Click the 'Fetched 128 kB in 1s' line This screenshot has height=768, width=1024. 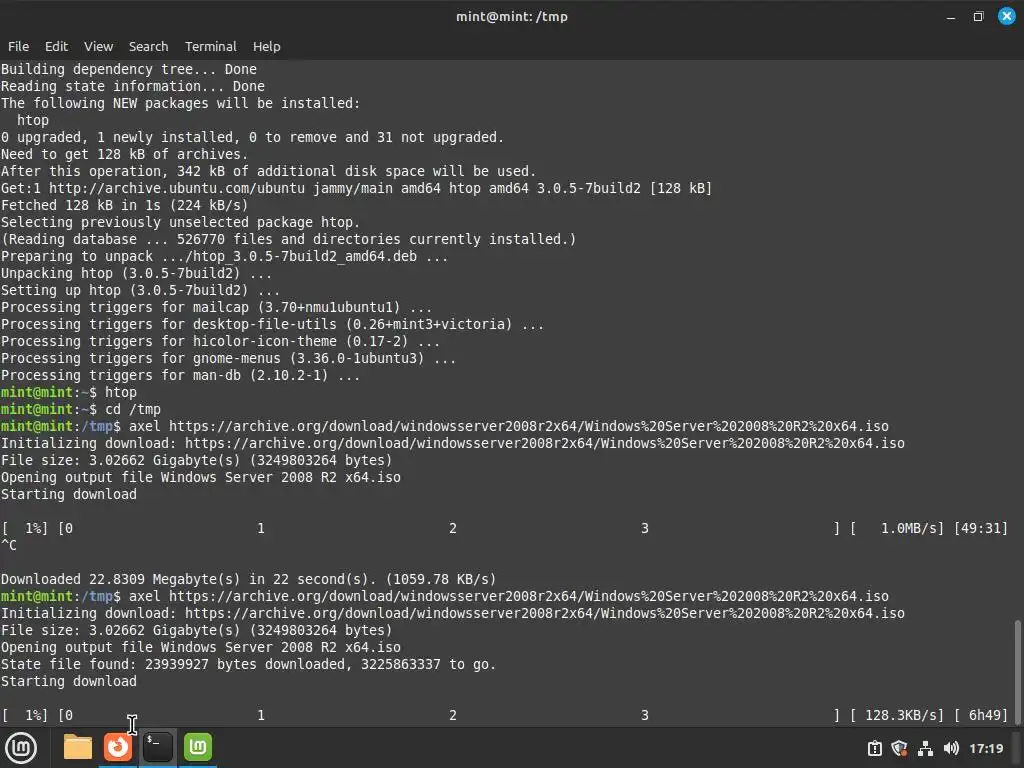(x=124, y=205)
